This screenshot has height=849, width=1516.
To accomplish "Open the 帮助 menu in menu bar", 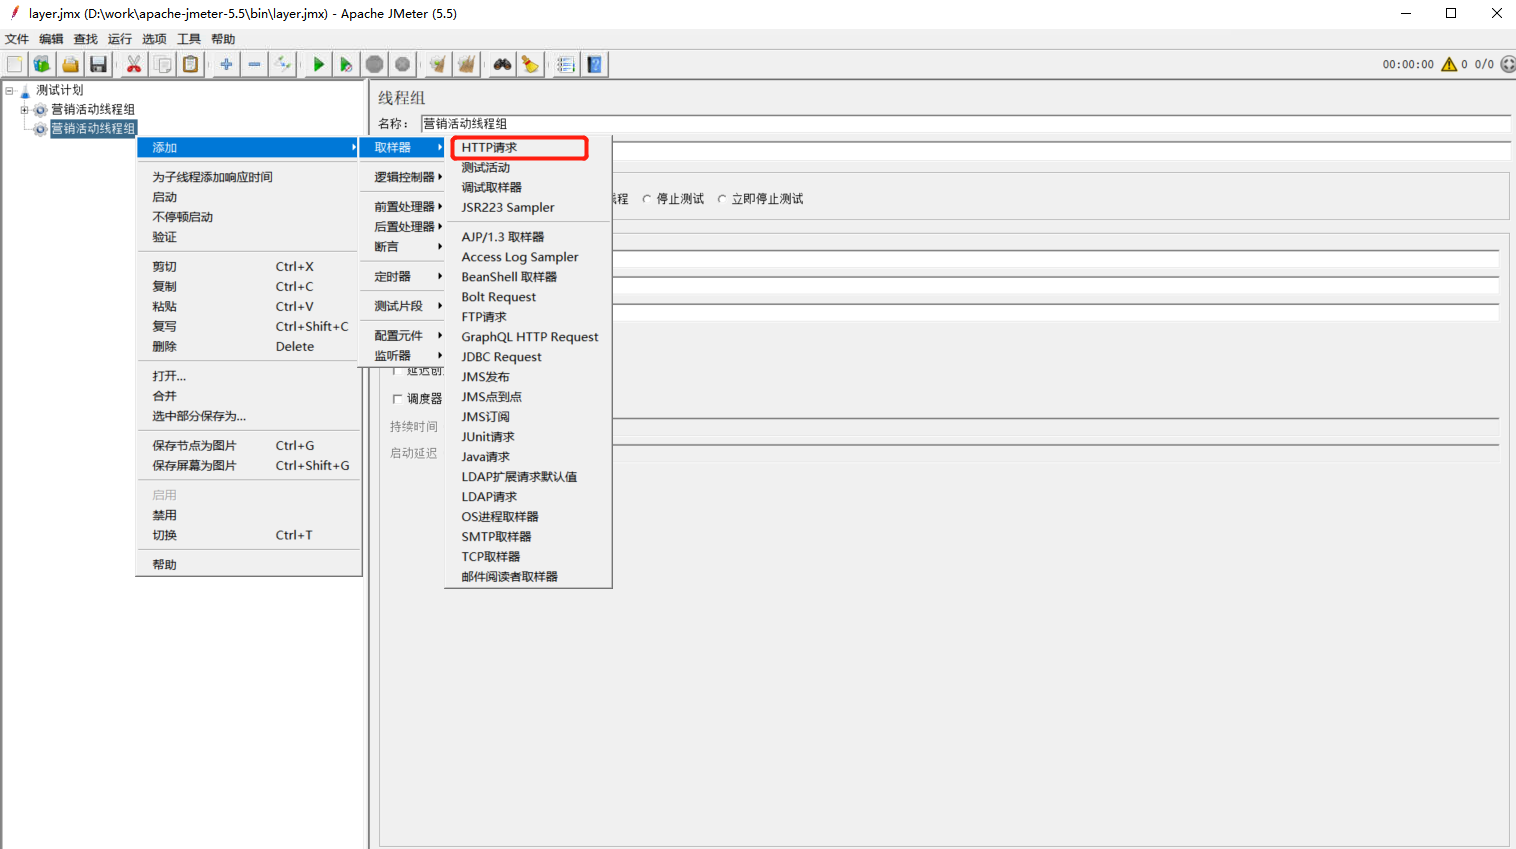I will coord(223,39).
